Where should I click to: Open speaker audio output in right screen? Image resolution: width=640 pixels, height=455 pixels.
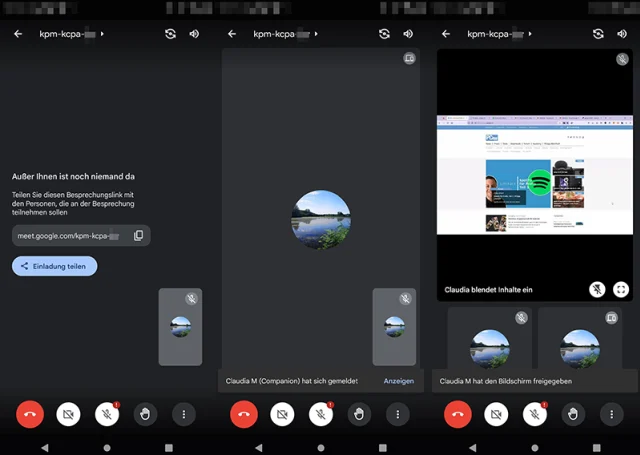tap(622, 34)
